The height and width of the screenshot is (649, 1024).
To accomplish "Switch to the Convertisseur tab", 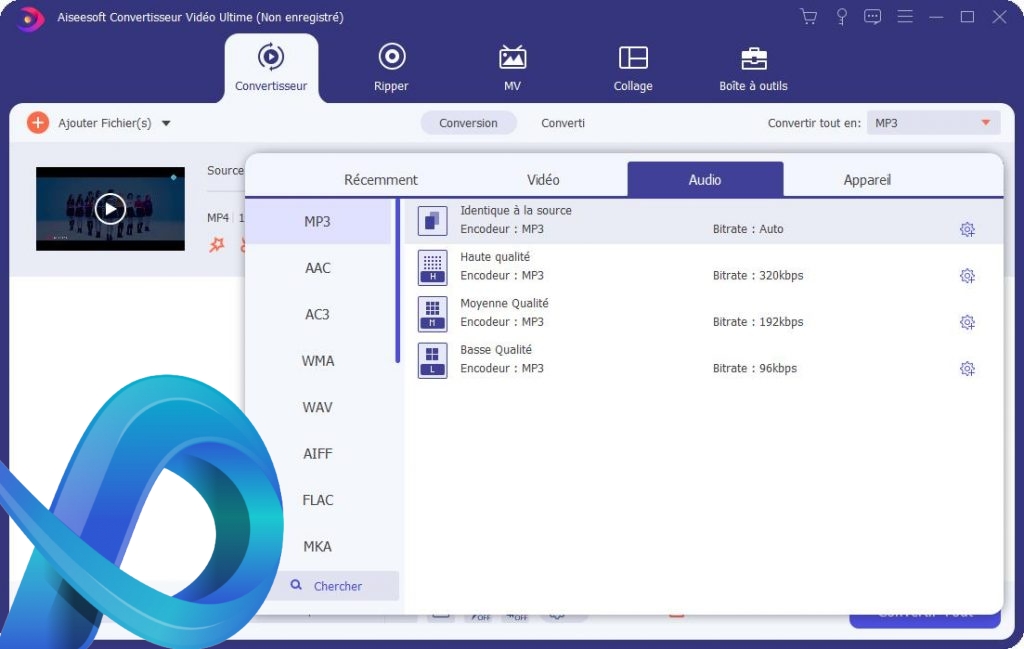I will pos(271,68).
